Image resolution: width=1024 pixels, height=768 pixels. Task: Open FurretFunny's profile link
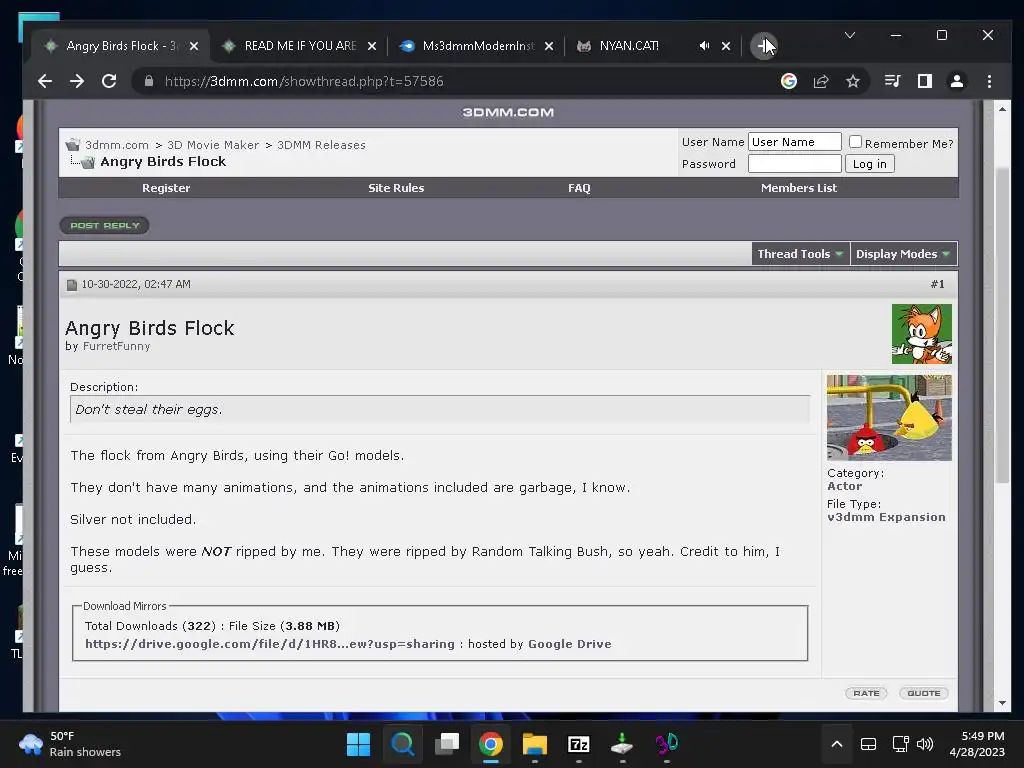(116, 346)
